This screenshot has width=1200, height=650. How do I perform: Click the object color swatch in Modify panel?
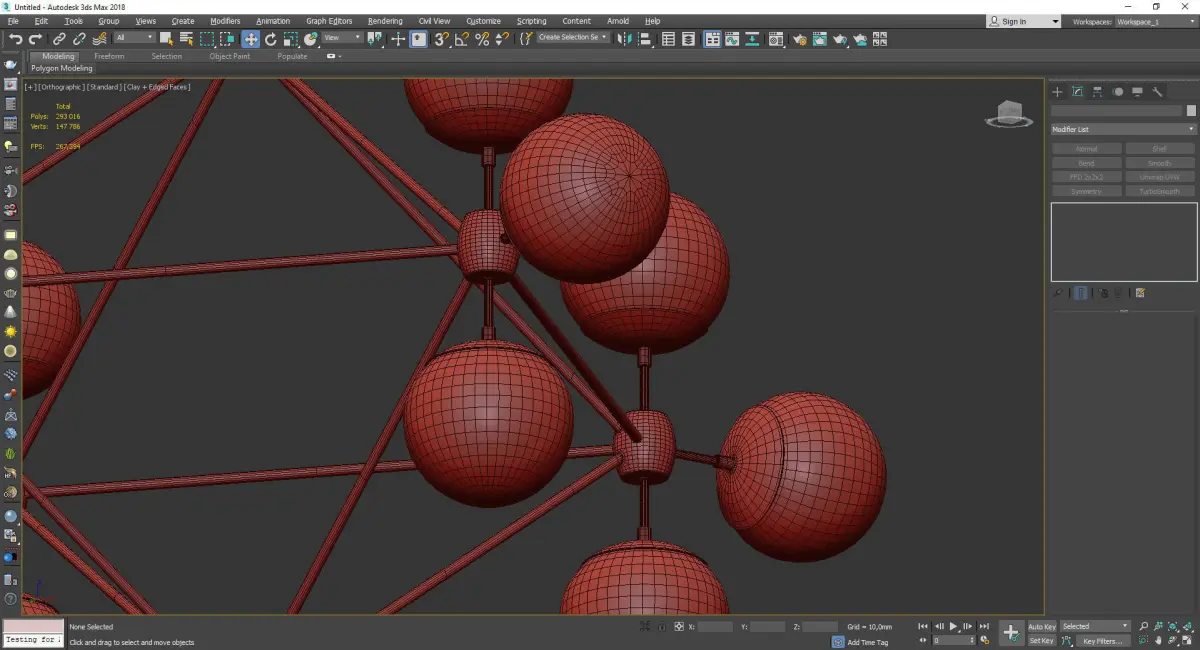tap(1191, 111)
